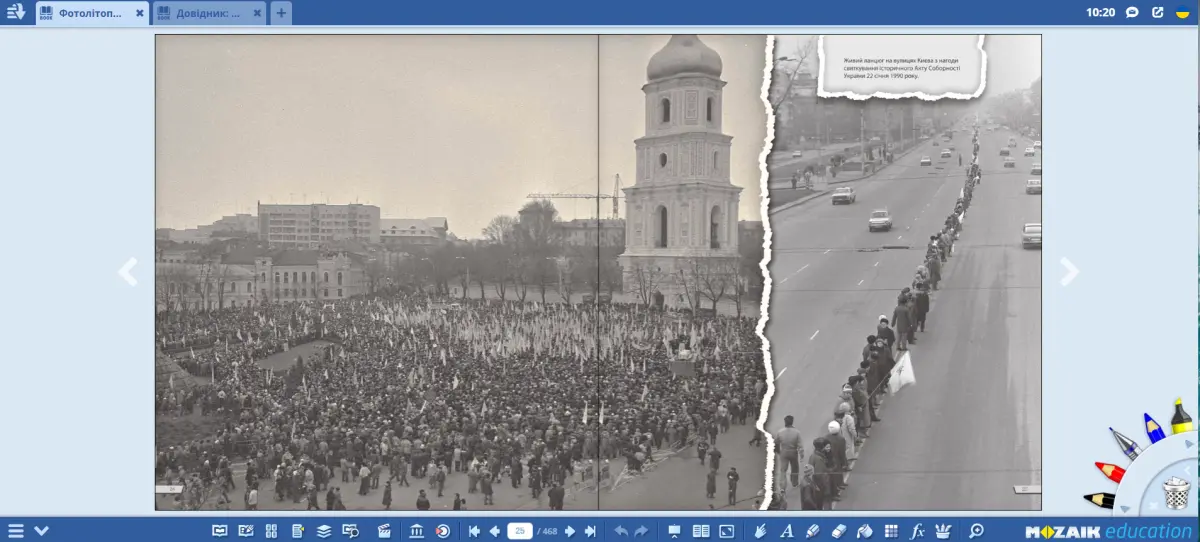This screenshot has height=542, width=1200.
Task: Toggle double-page view mode
Action: 701,531
